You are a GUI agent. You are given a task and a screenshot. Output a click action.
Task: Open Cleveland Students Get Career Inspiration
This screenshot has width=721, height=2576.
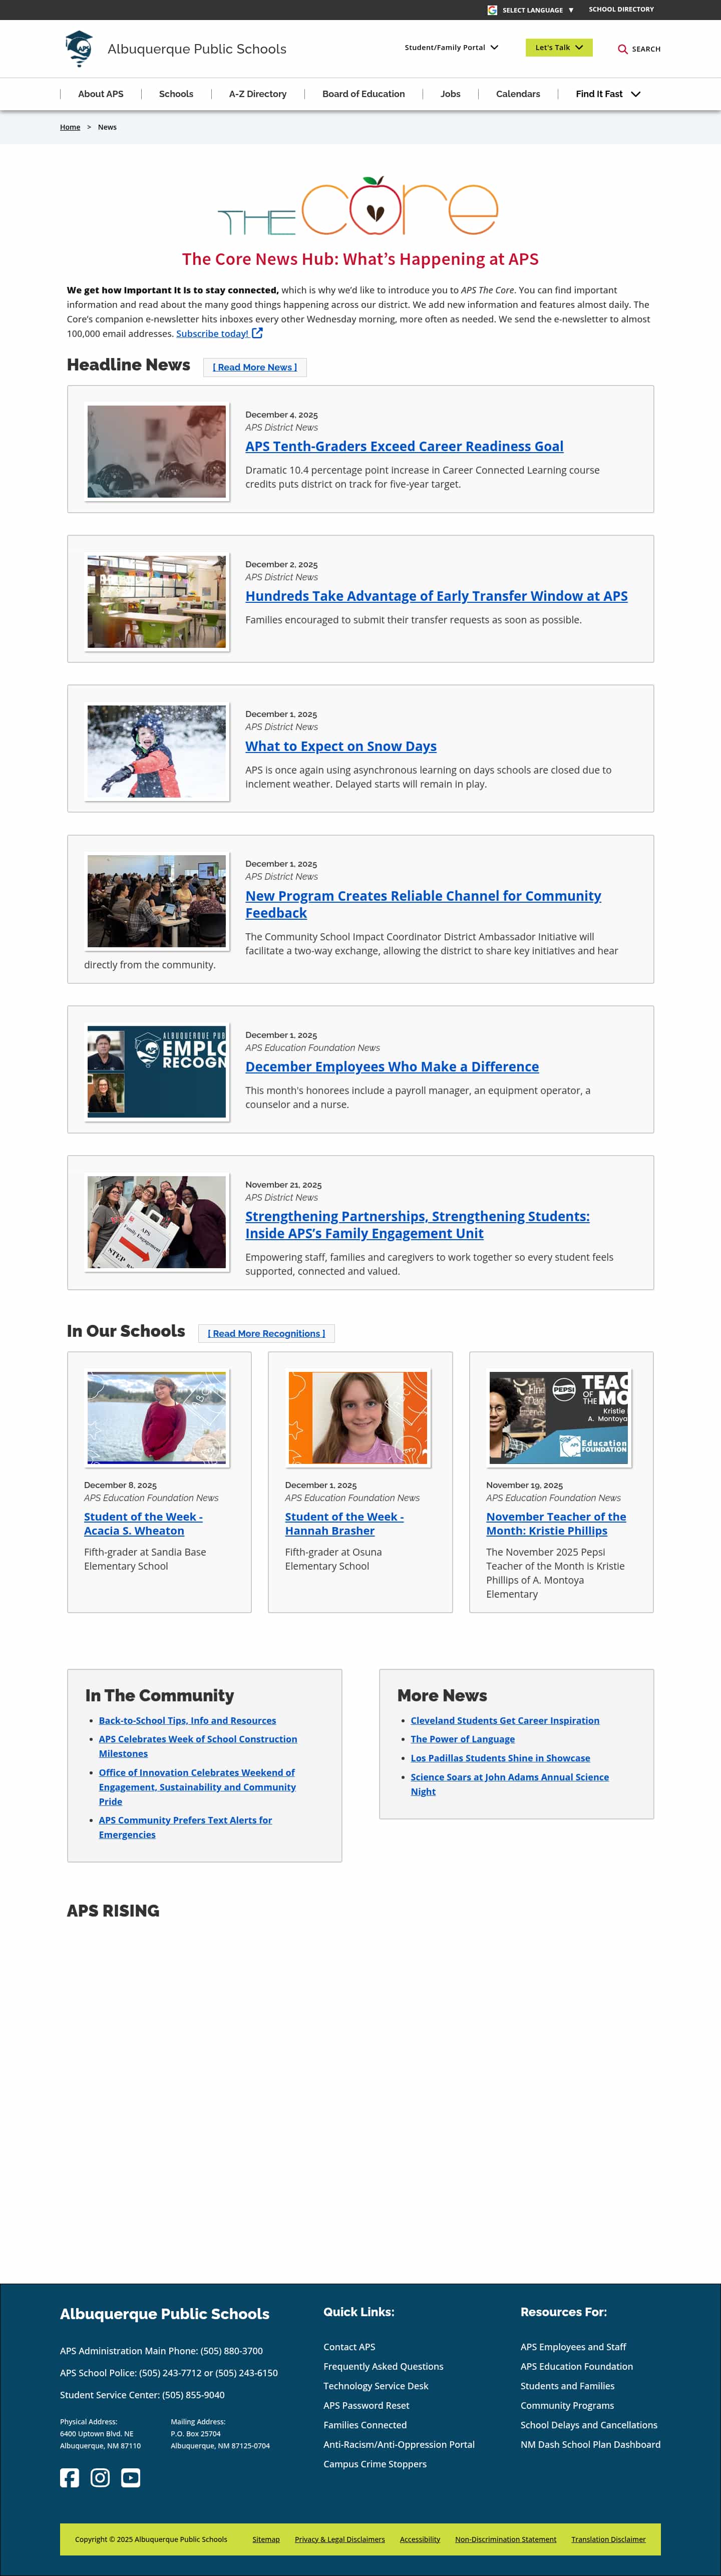(x=505, y=1721)
